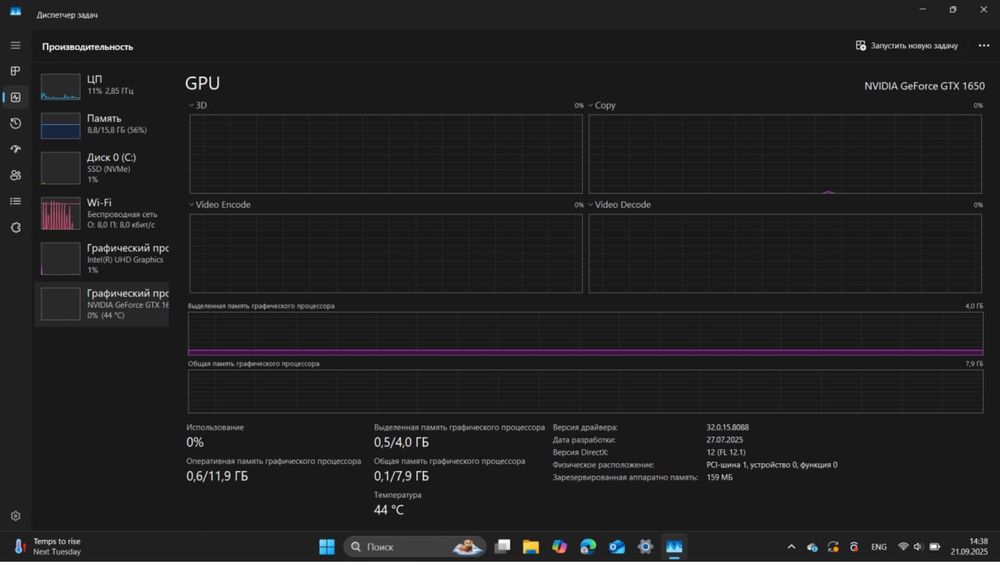Open the Services page icon

tap(15, 227)
